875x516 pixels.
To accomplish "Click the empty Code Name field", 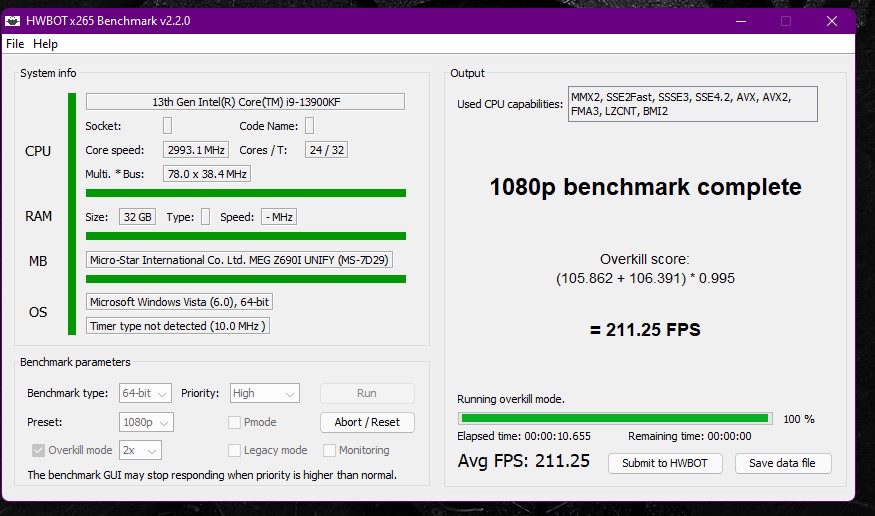I will pyautogui.click(x=310, y=126).
